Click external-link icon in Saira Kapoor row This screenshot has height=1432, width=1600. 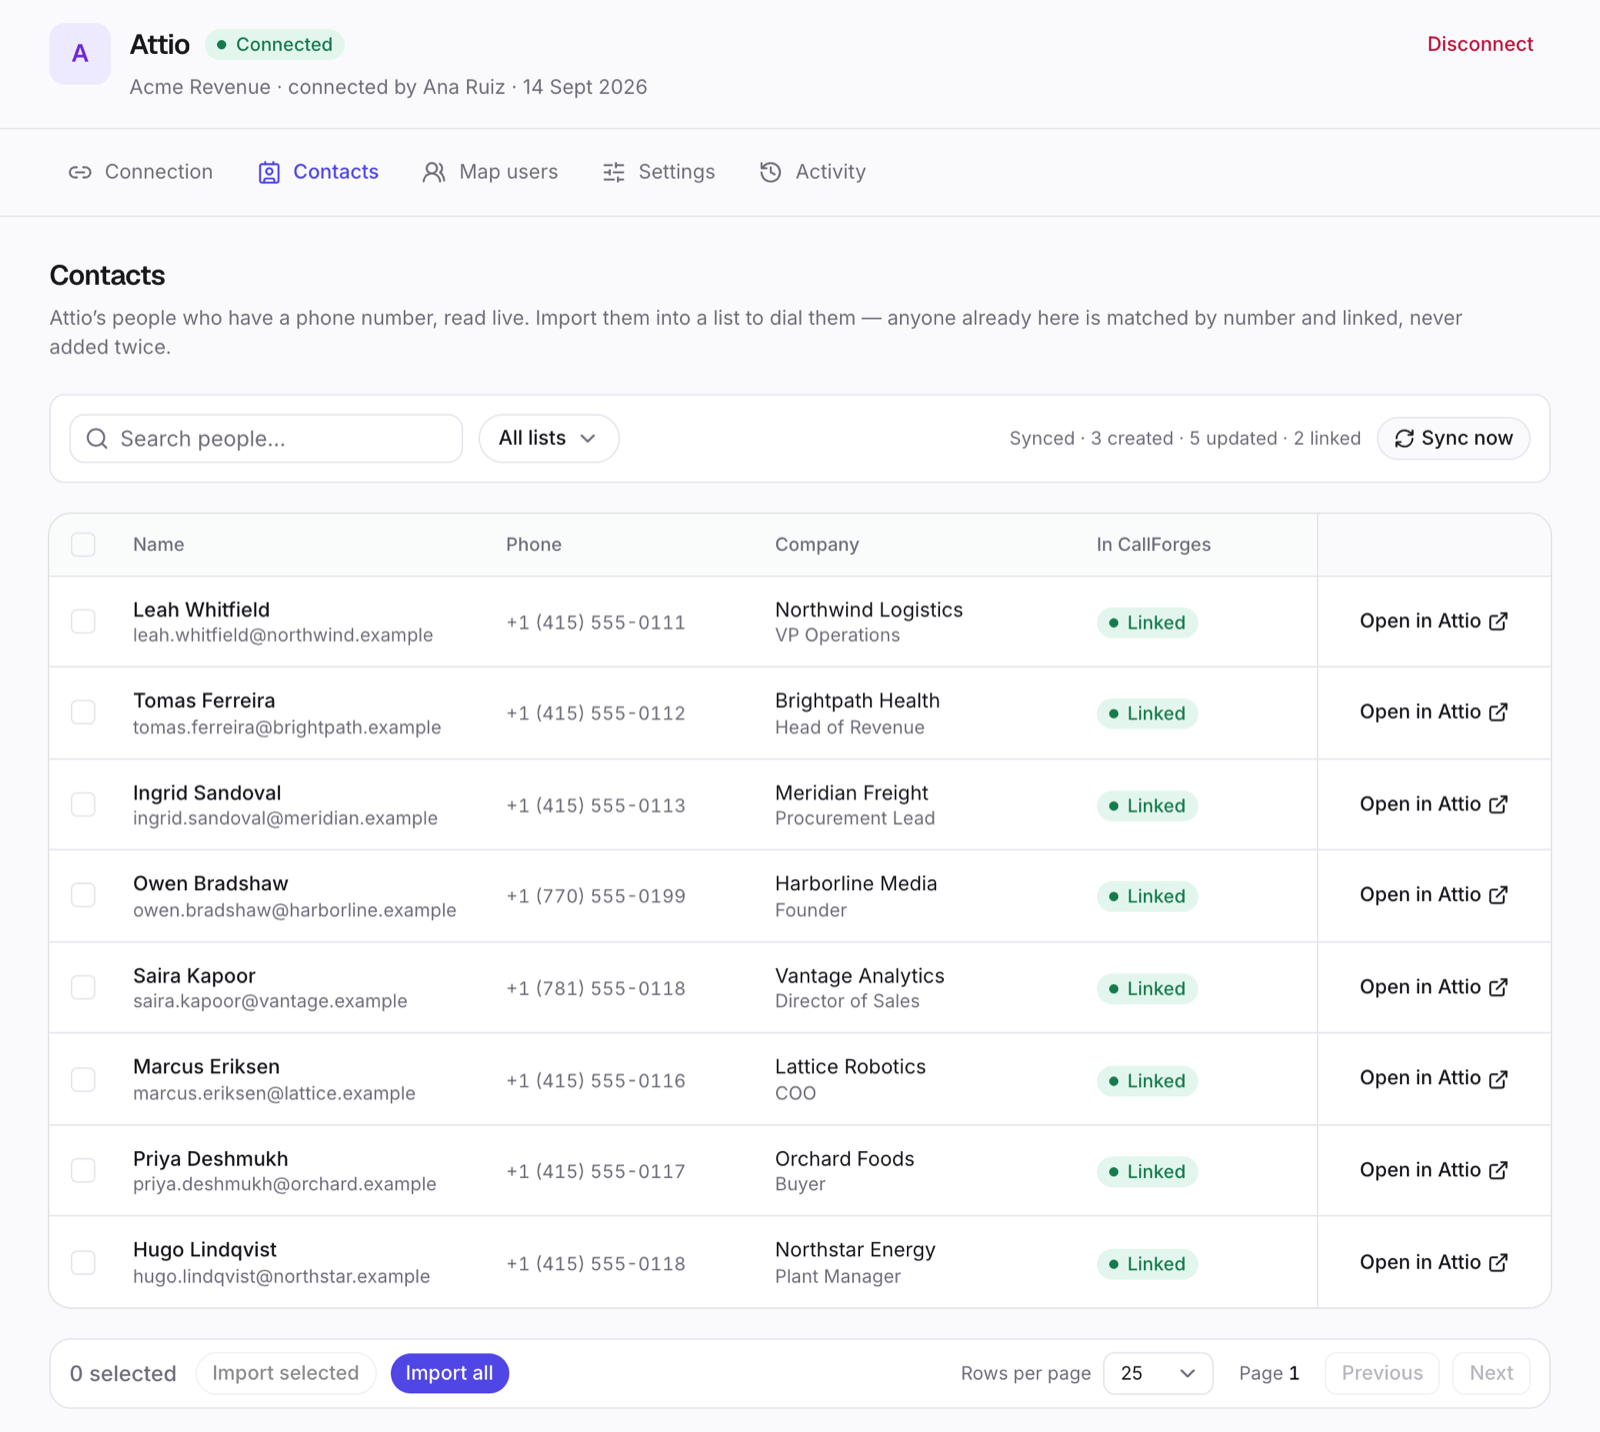click(1498, 987)
